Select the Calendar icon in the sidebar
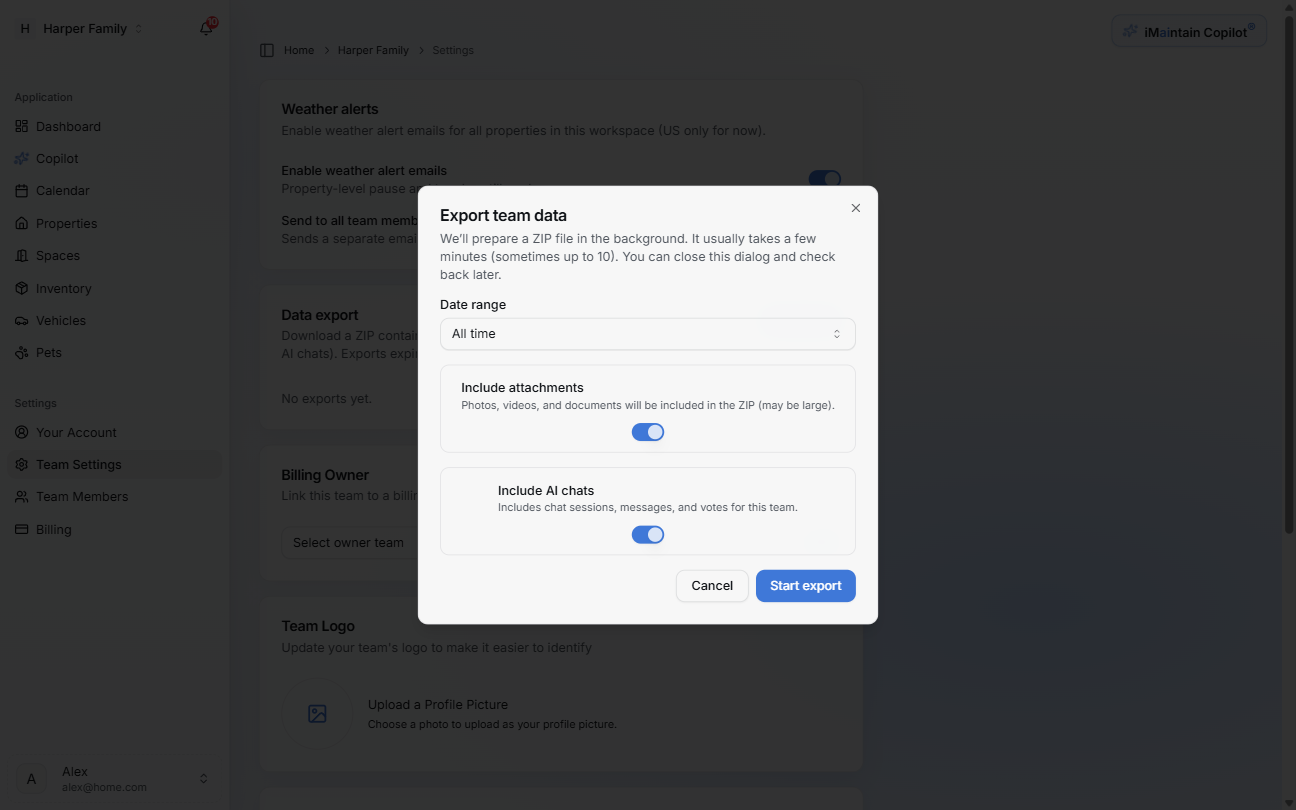 tap(21, 190)
